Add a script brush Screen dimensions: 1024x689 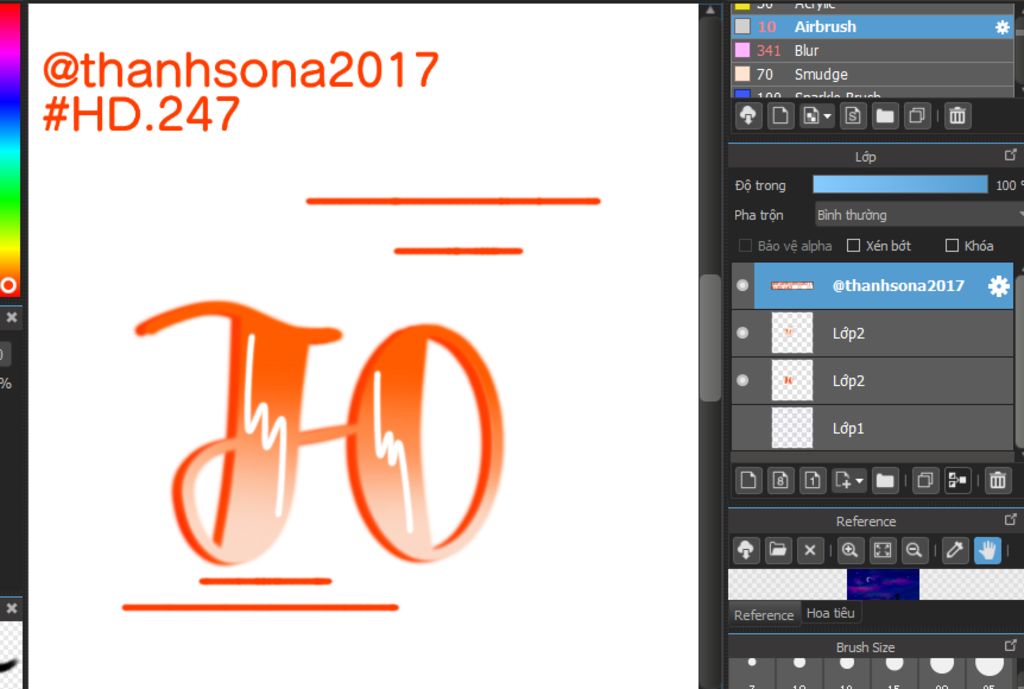(x=853, y=116)
